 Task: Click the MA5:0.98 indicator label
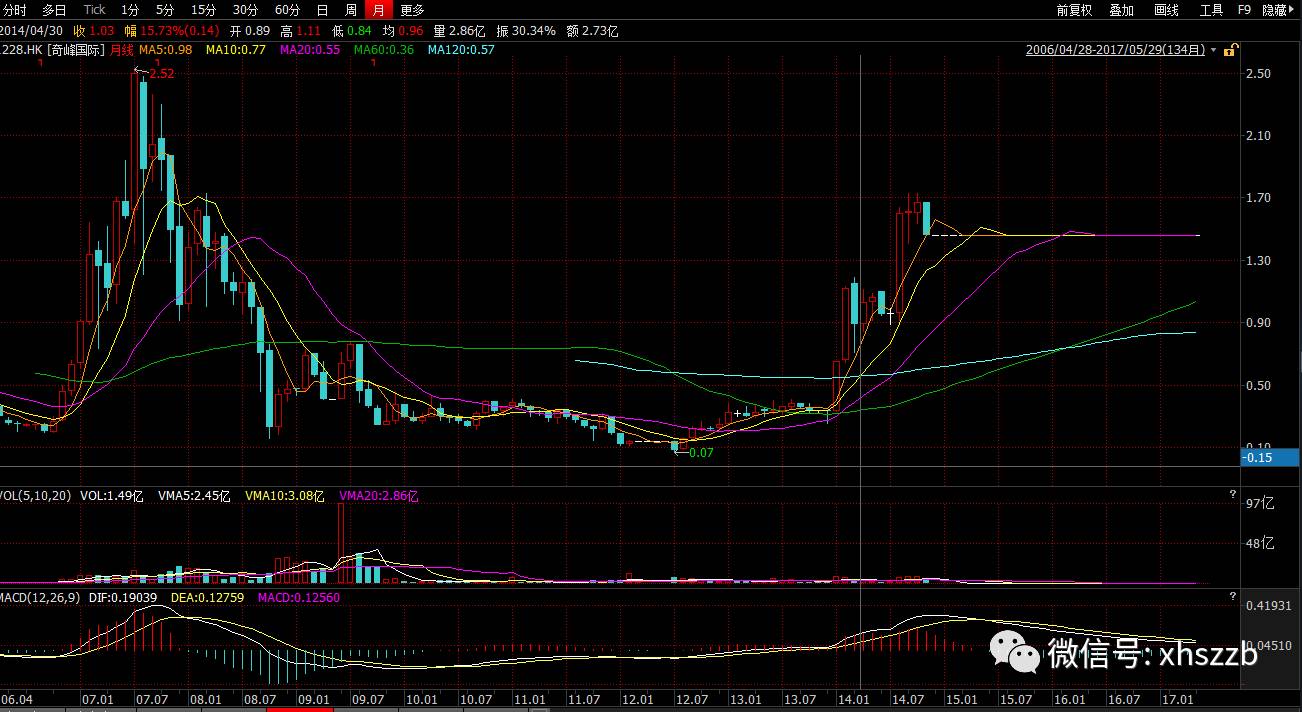click(x=165, y=49)
